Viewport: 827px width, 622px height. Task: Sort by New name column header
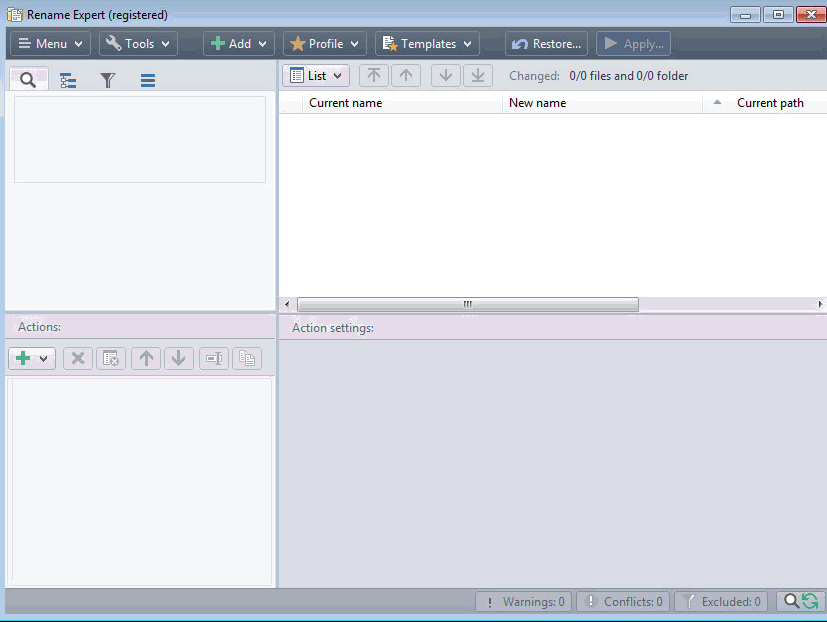602,103
